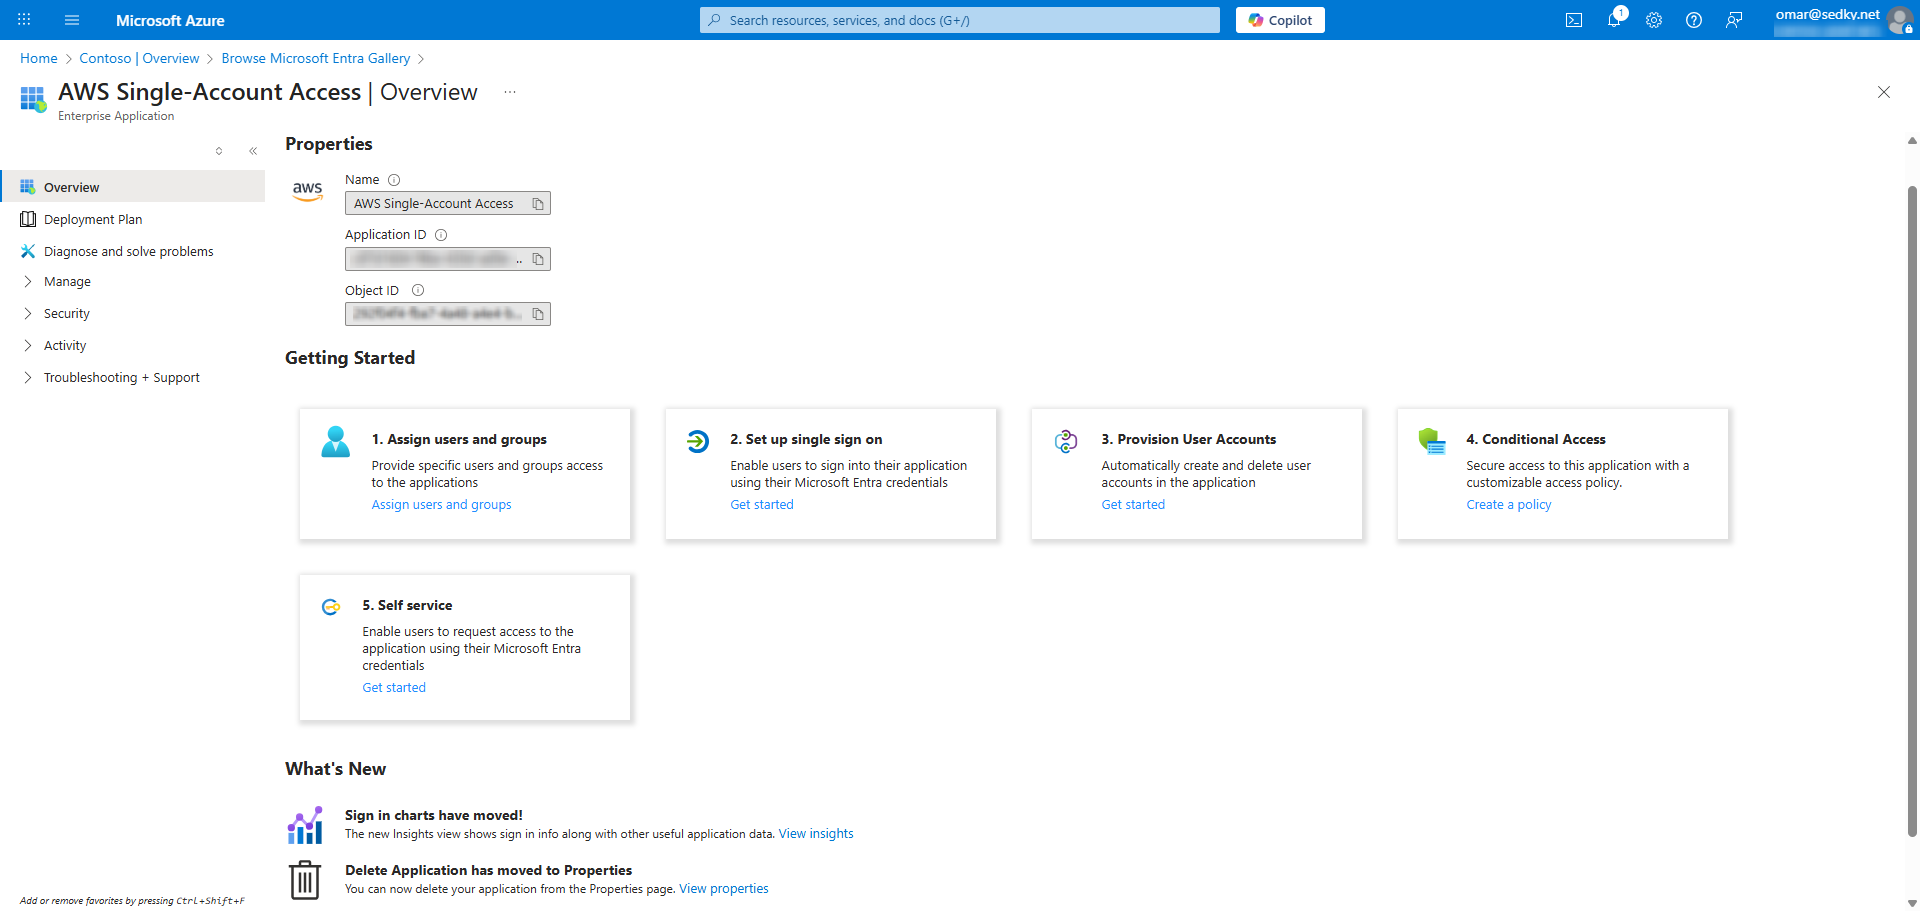Open Cloud Shell from the top bar
The height and width of the screenshot is (911, 1920).
(1574, 20)
